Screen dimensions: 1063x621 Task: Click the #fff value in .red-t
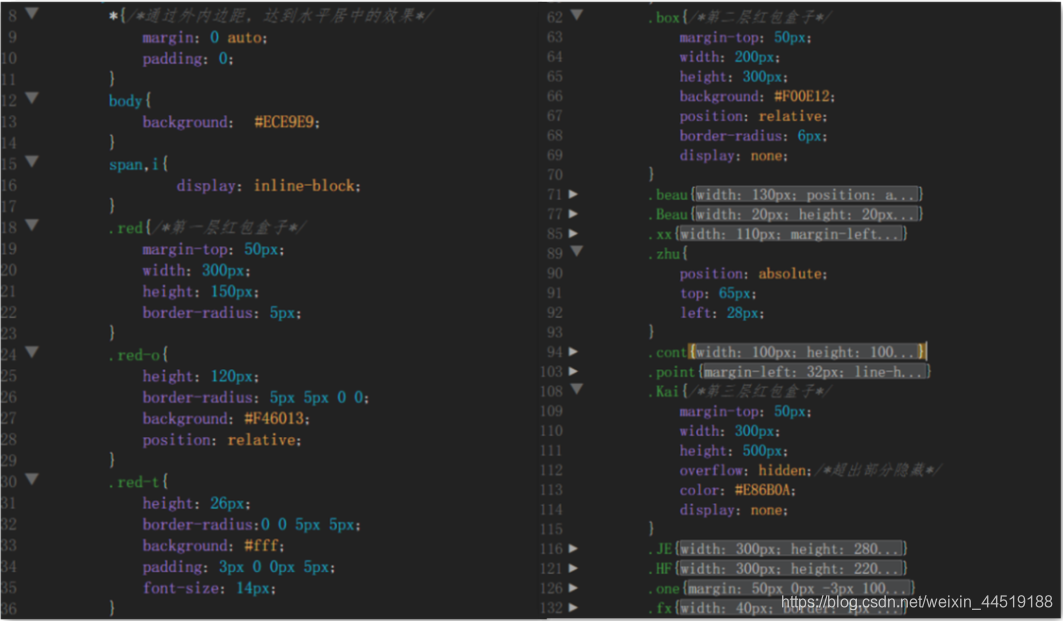coord(262,546)
